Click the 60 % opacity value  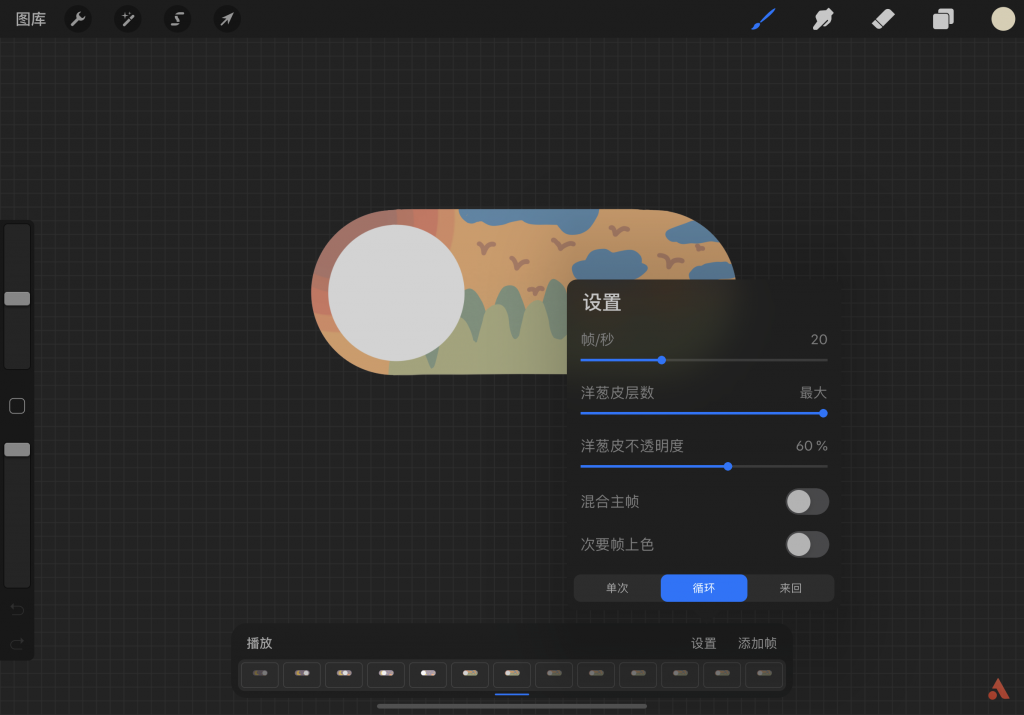(x=811, y=446)
